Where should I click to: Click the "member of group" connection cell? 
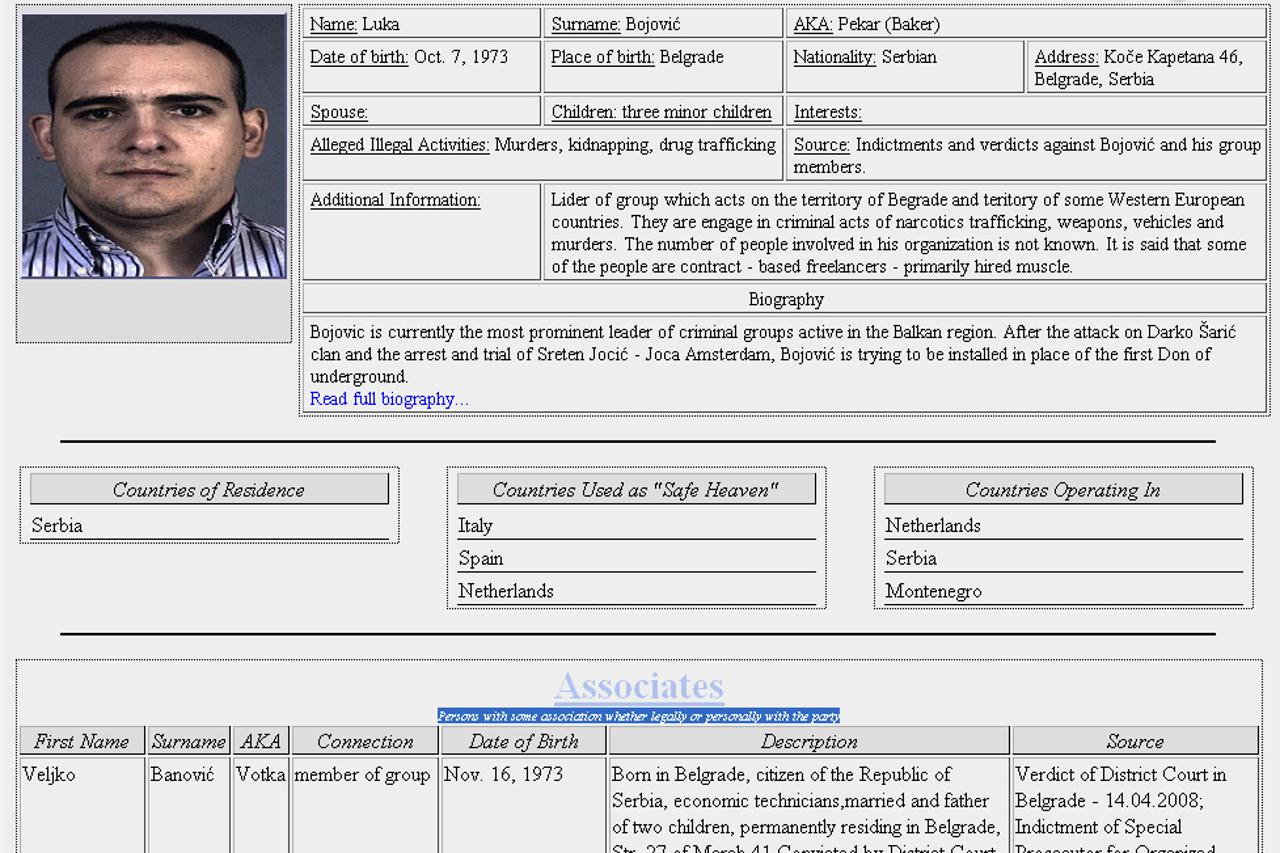pos(365,805)
